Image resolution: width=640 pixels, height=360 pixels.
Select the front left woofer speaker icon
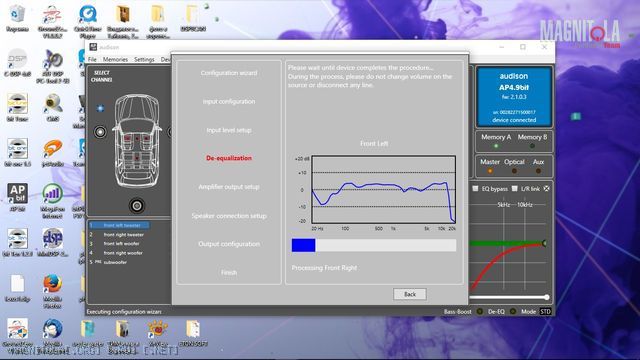[100, 132]
